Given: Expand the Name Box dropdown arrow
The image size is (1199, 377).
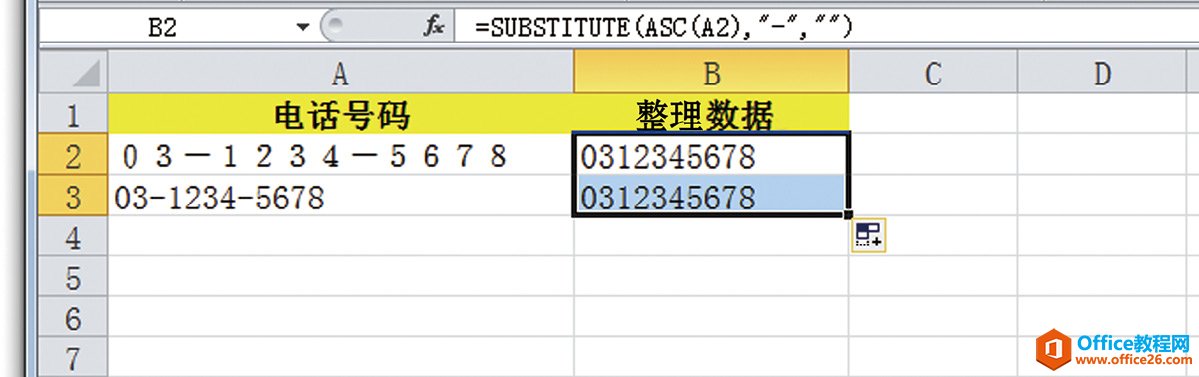Looking at the screenshot, I should [304, 28].
